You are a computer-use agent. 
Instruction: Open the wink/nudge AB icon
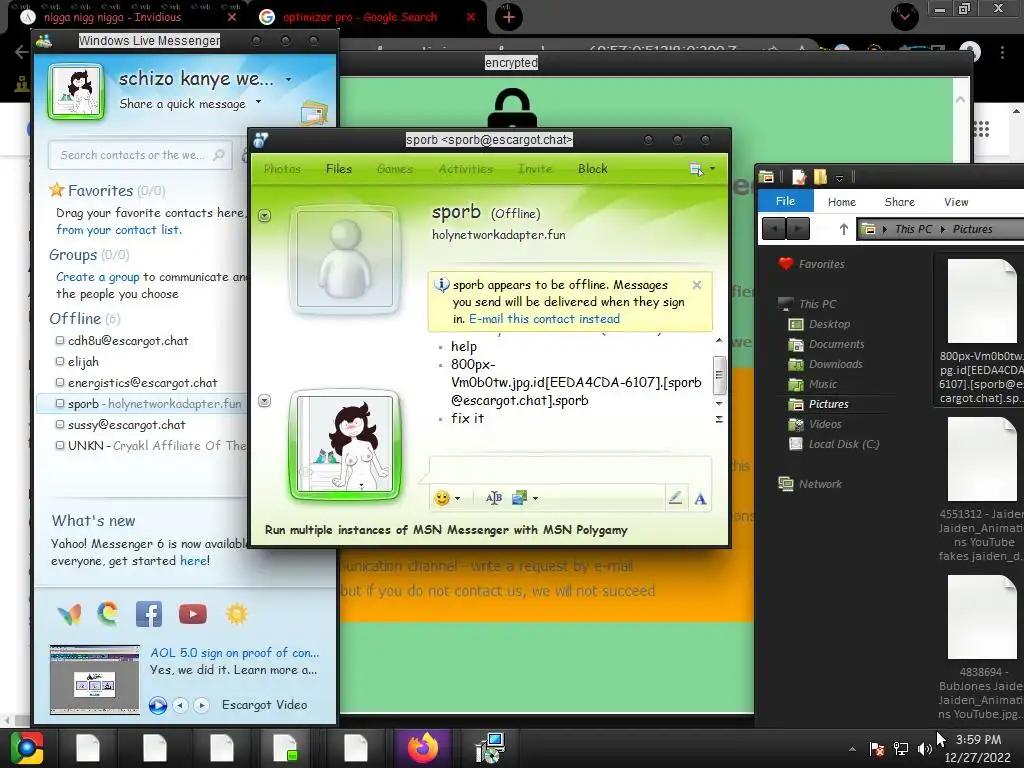(494, 498)
